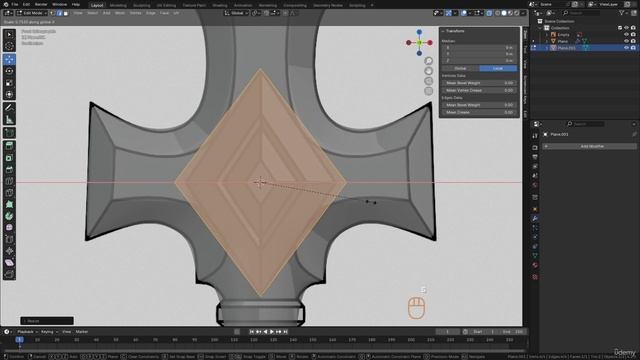Click the Add Modifier button
Screen dimensions: 640x360
(x=589, y=146)
